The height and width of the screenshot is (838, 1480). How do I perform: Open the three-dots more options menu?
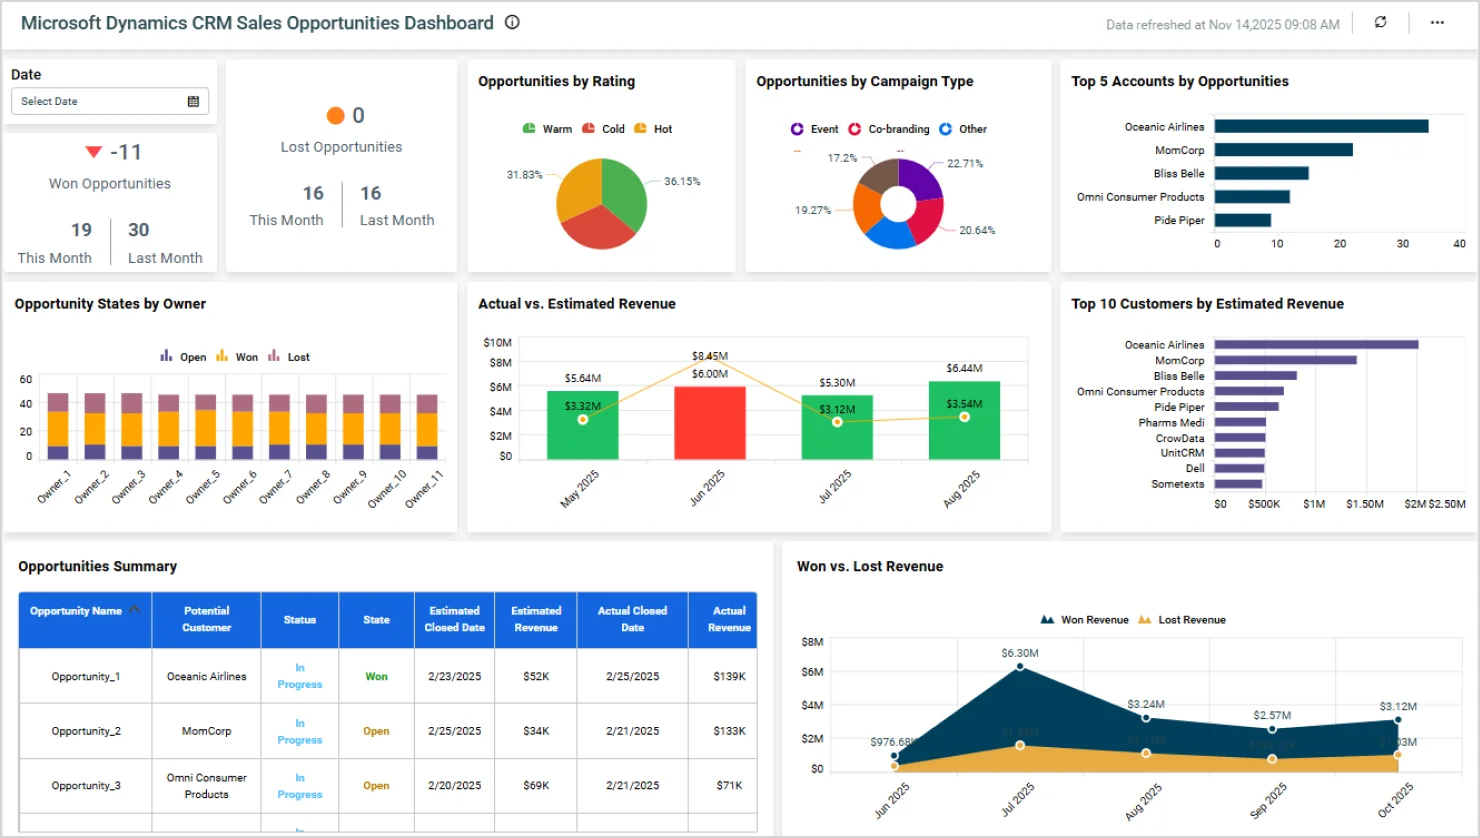(1437, 22)
